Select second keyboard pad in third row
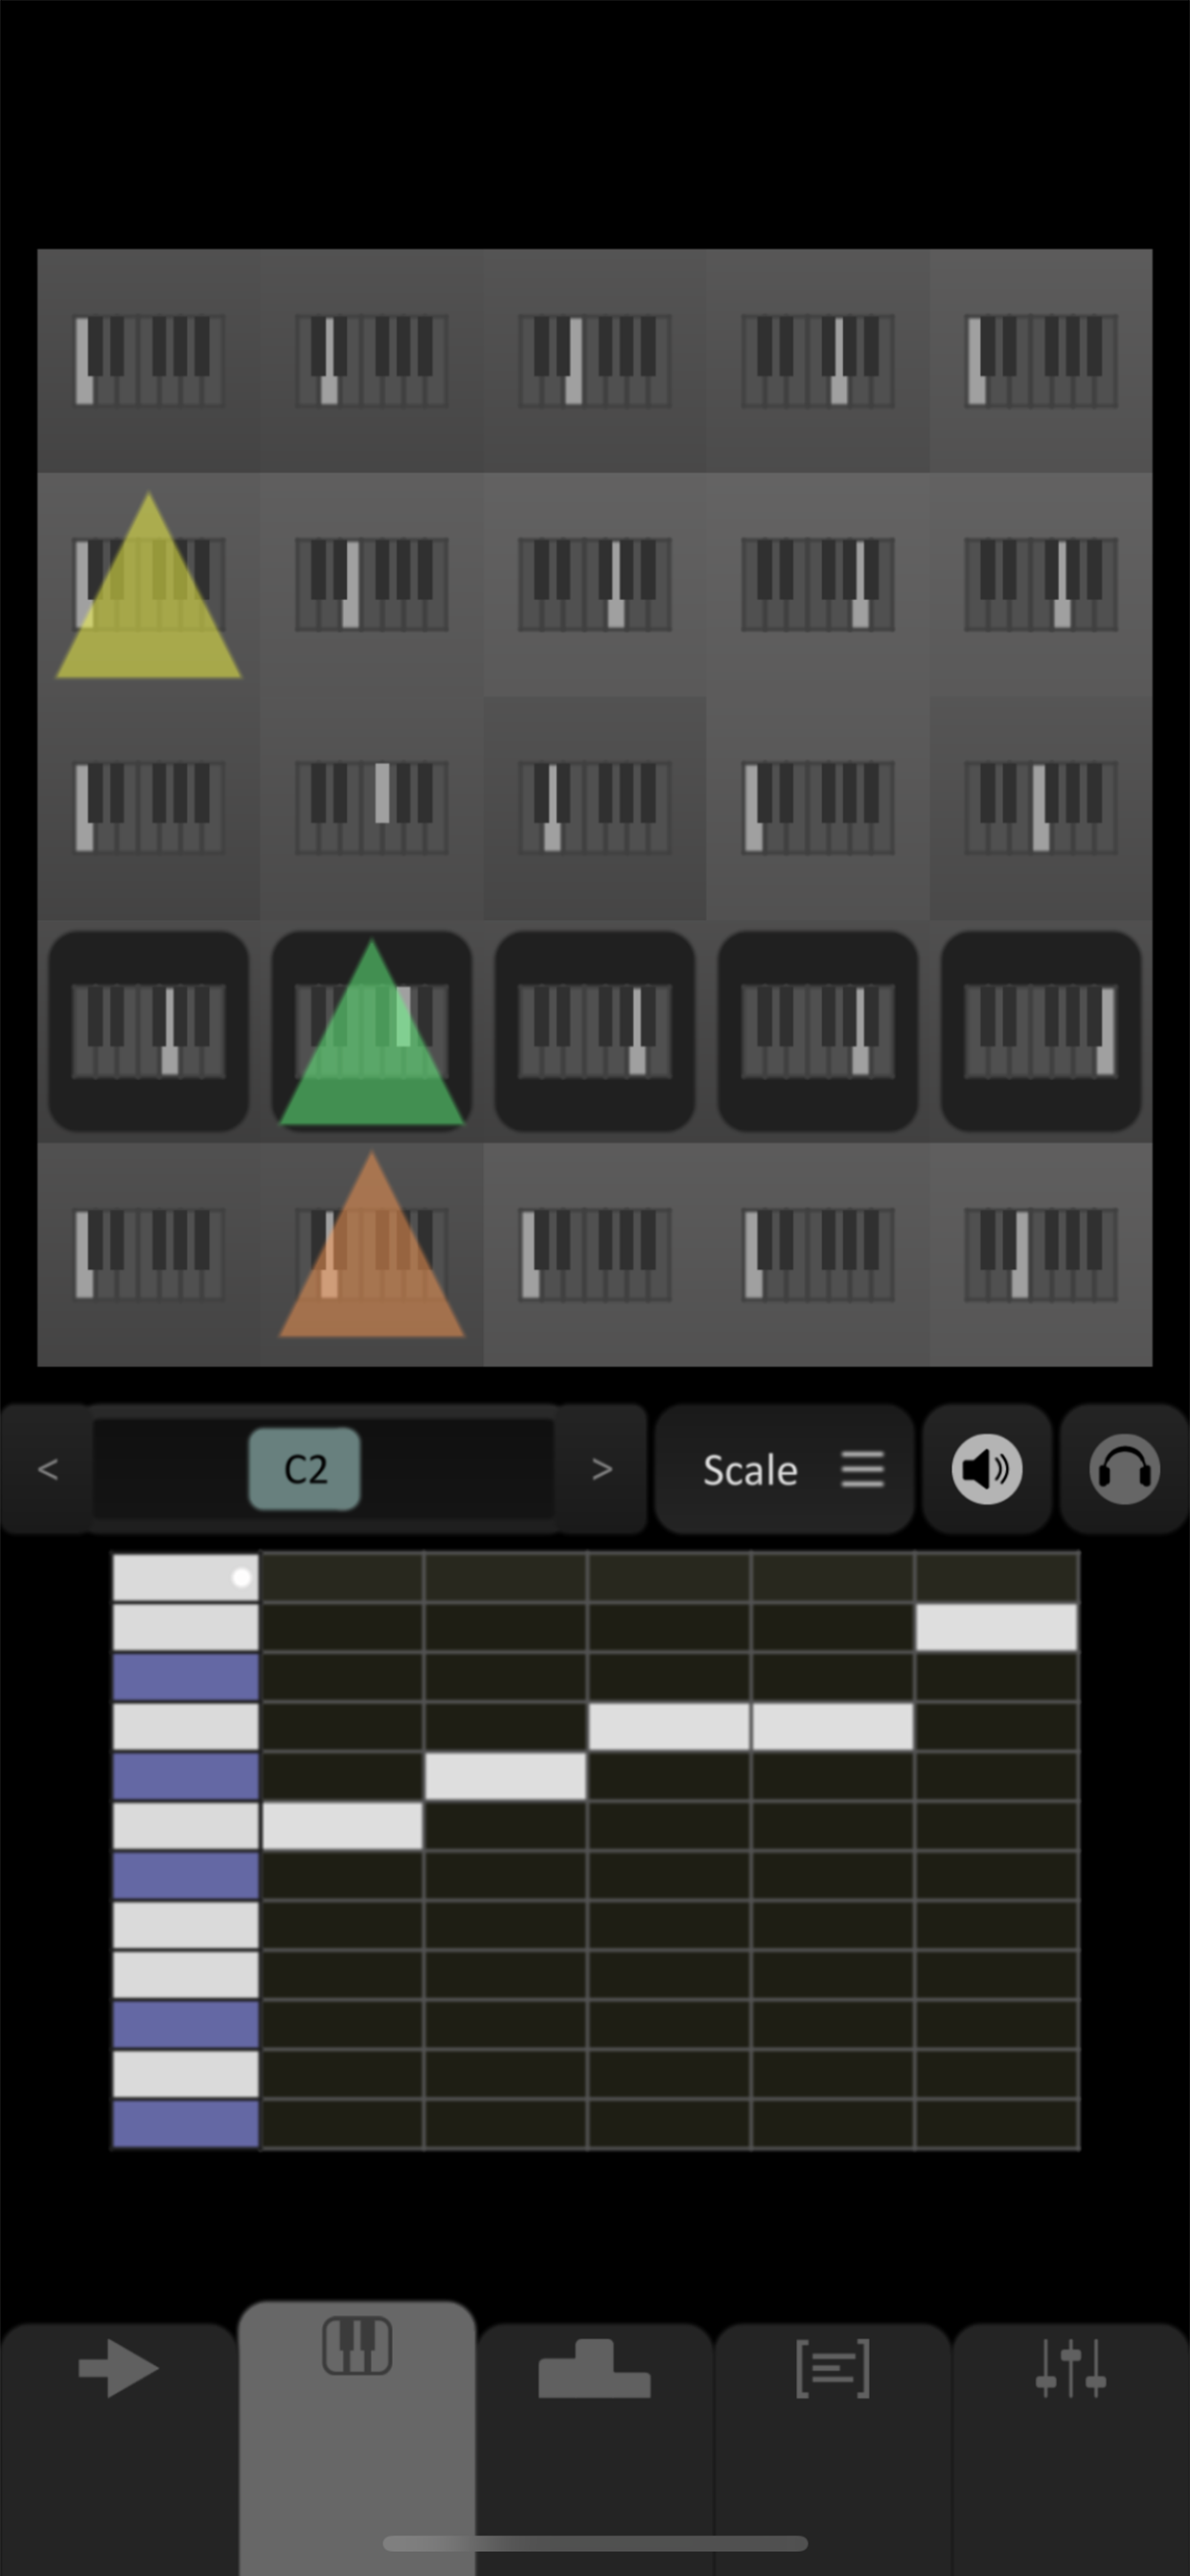Image resolution: width=1190 pixels, height=2576 pixels. pos(371,808)
